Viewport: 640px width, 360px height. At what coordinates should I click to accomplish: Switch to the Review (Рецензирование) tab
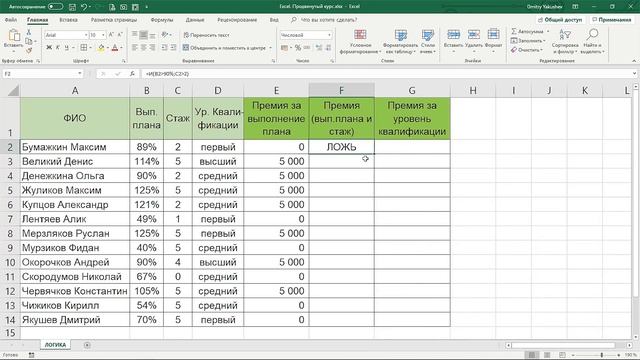[x=237, y=20]
